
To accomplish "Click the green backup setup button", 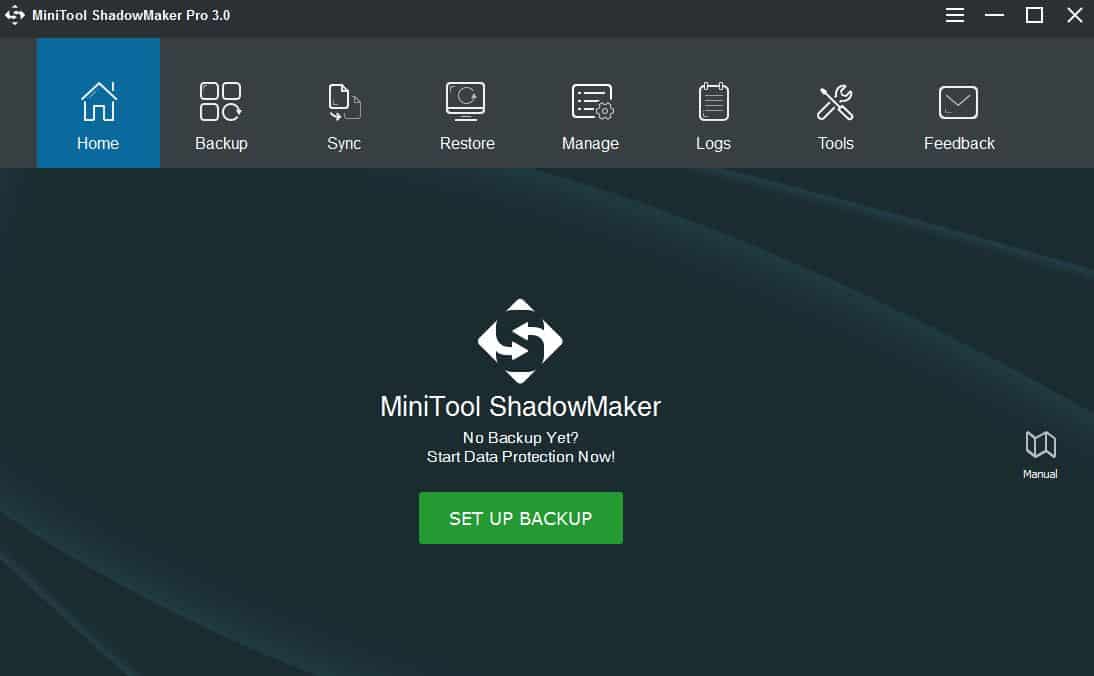I will [x=520, y=517].
